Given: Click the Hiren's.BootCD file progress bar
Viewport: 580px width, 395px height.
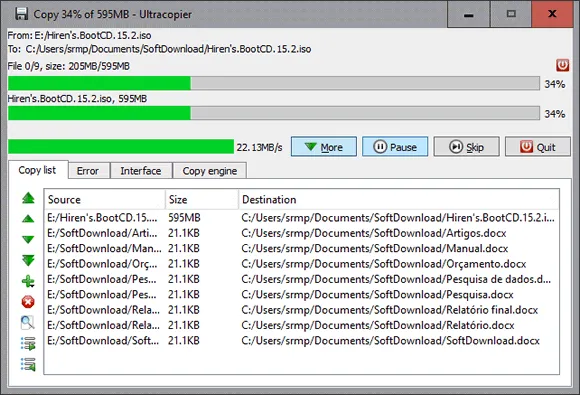Looking at the screenshot, I should pyautogui.click(x=274, y=113).
